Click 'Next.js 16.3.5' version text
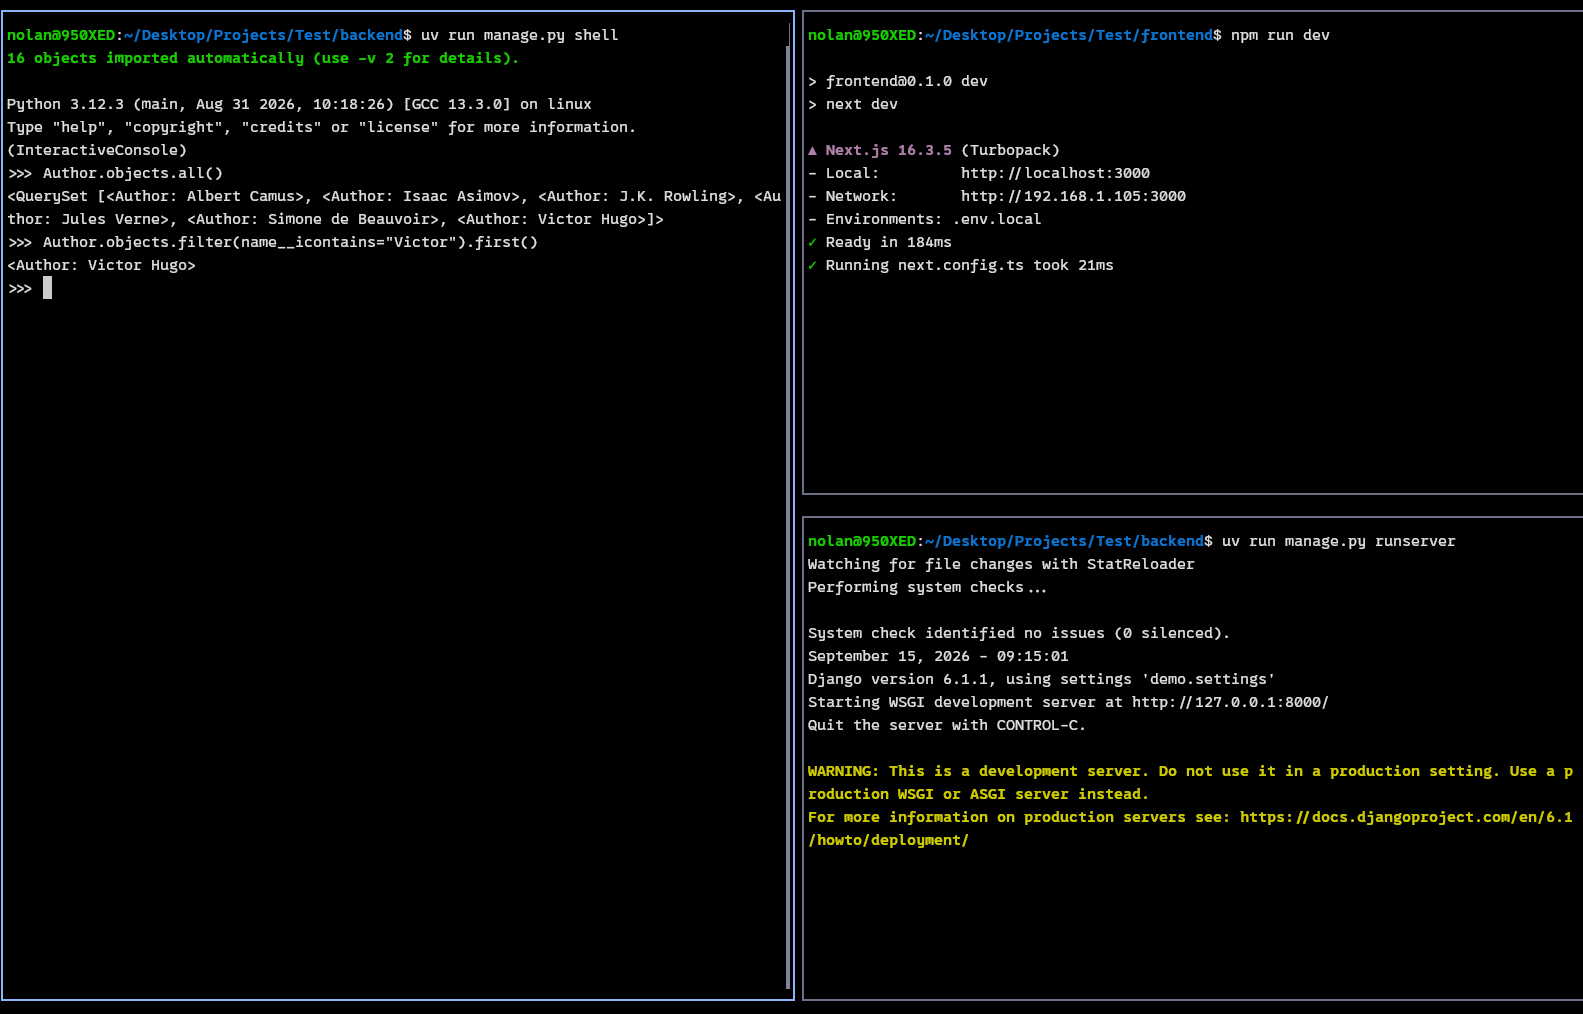Viewport: 1583px width, 1014px height. tap(888, 150)
